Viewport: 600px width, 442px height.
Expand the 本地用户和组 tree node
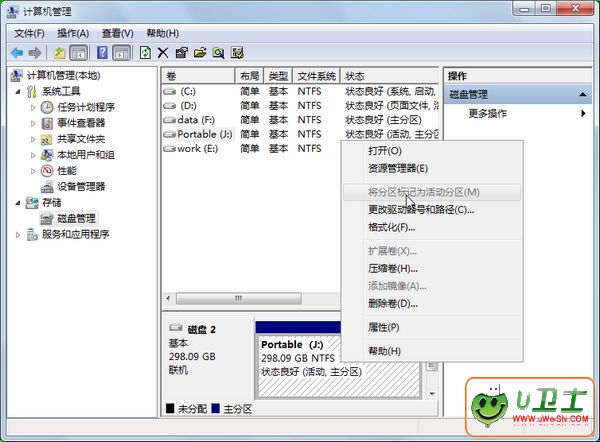[33, 155]
